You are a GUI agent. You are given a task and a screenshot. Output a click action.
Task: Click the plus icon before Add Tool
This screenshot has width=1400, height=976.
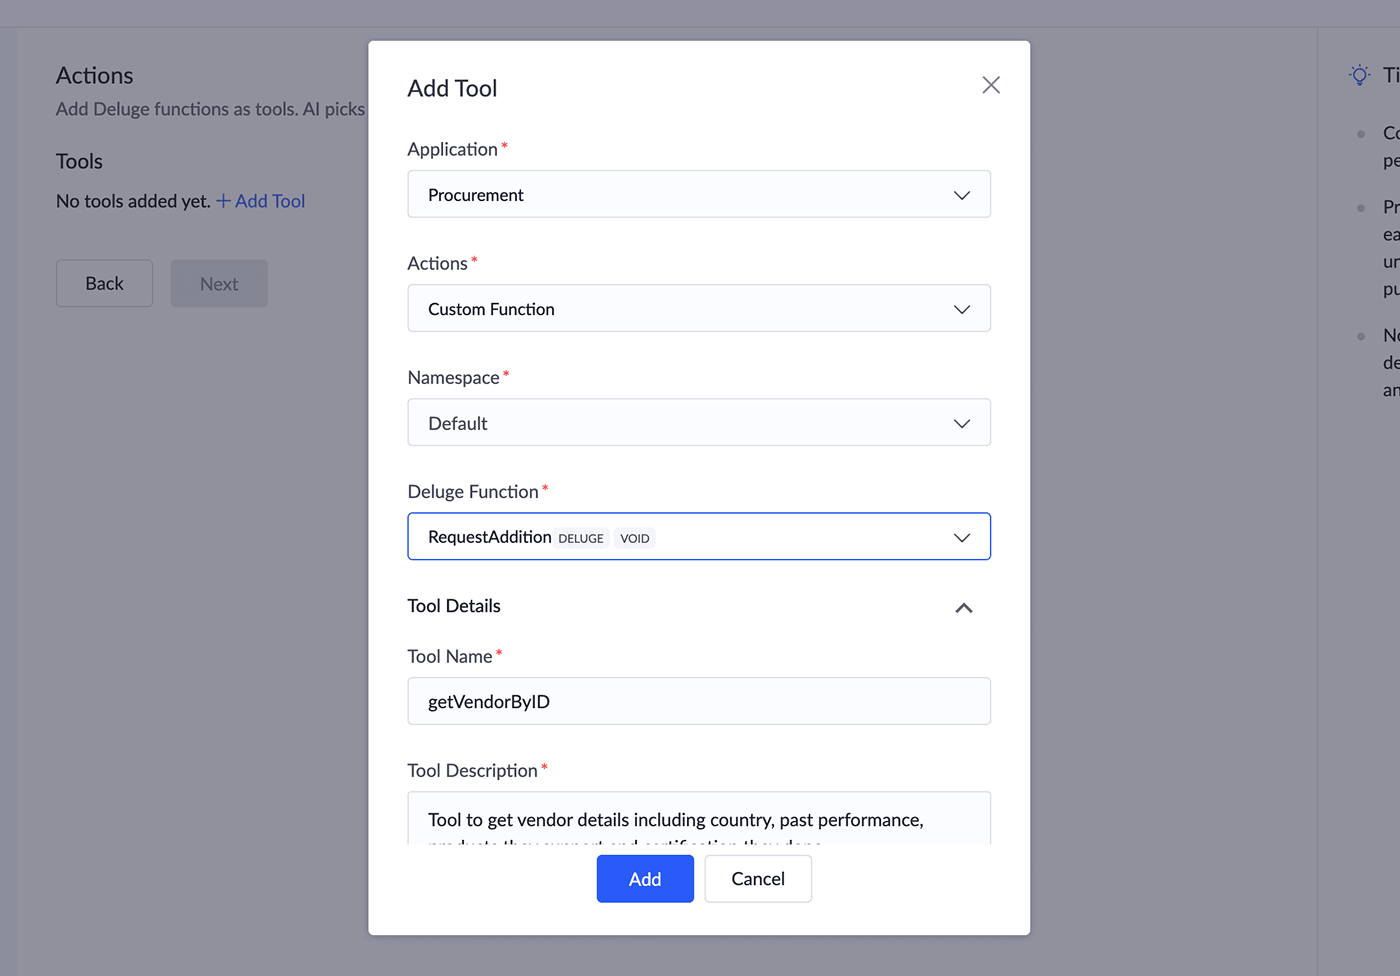pos(224,201)
